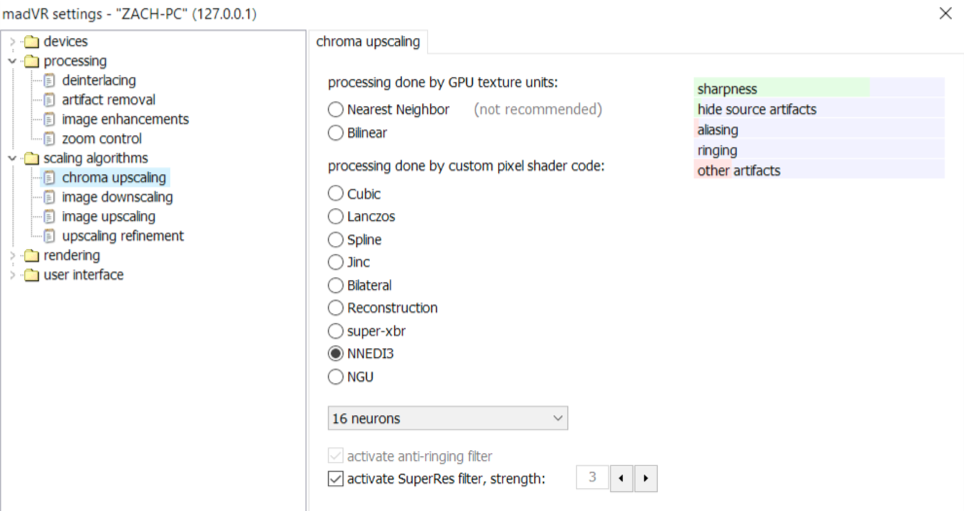Click the upscaling refinement page icon
The width and height of the screenshot is (965, 511).
click(x=50, y=237)
